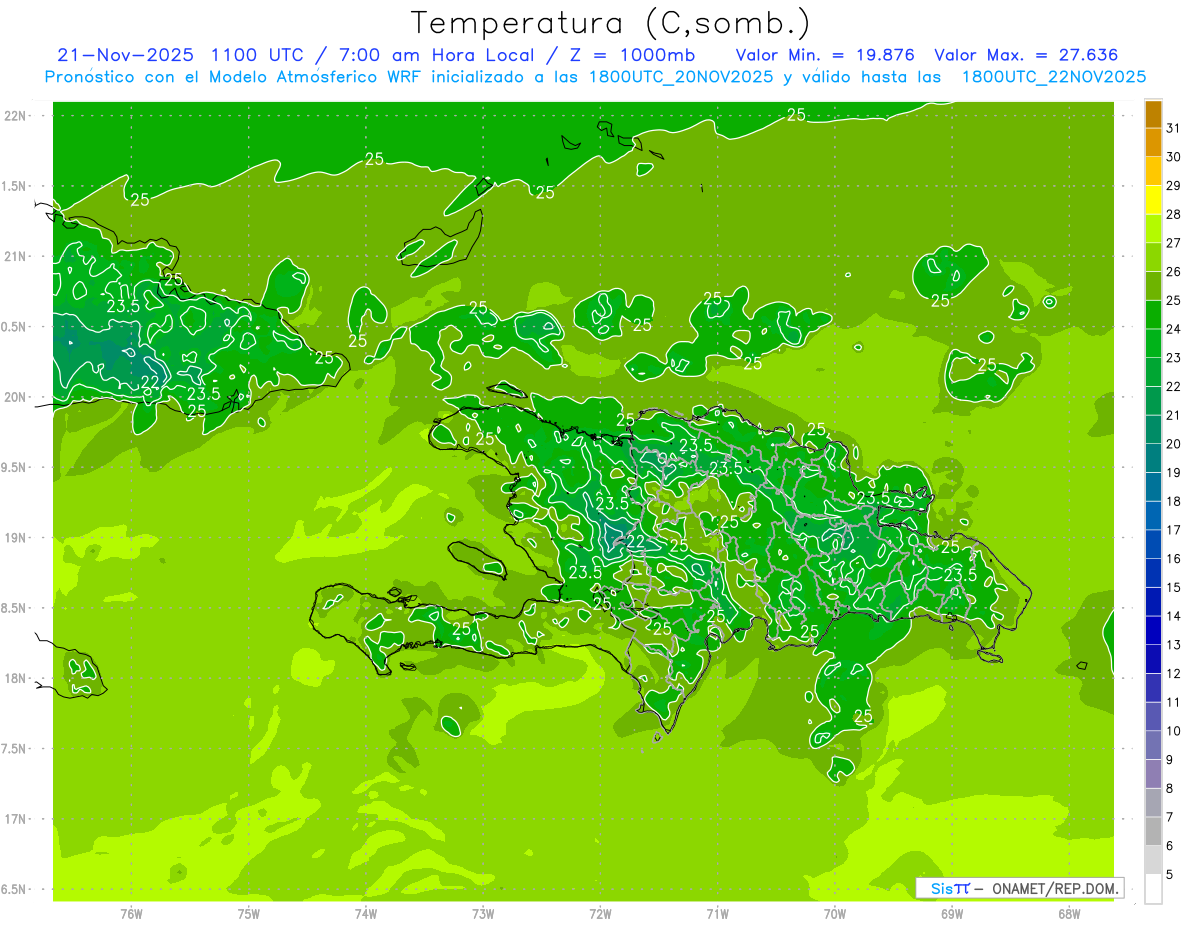Click the green color bar segment between 24 and 25
This screenshot has height=927, width=1200.
pyautogui.click(x=1153, y=315)
